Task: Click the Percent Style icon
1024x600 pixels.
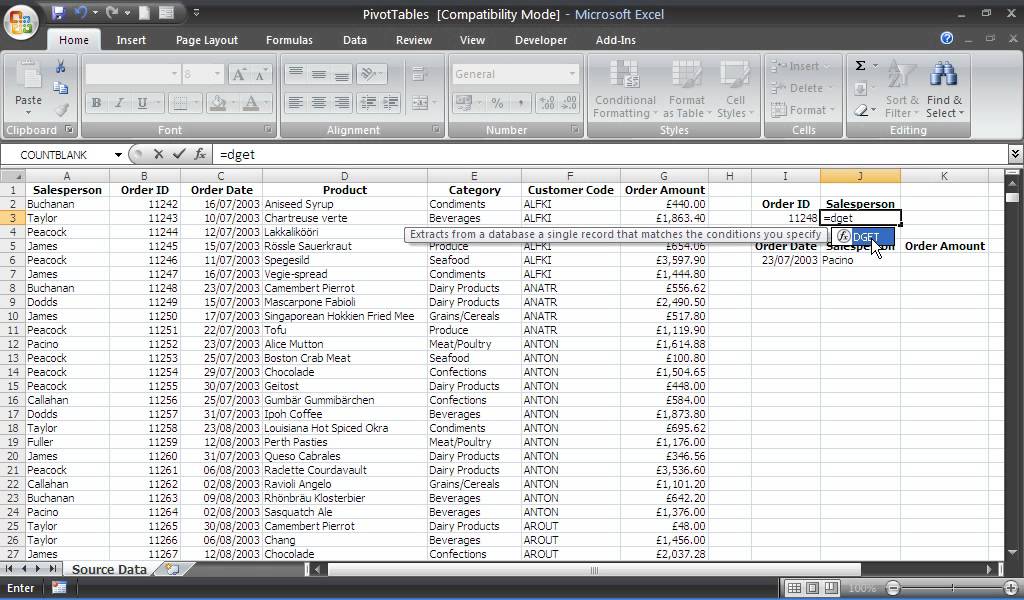Action: click(497, 103)
